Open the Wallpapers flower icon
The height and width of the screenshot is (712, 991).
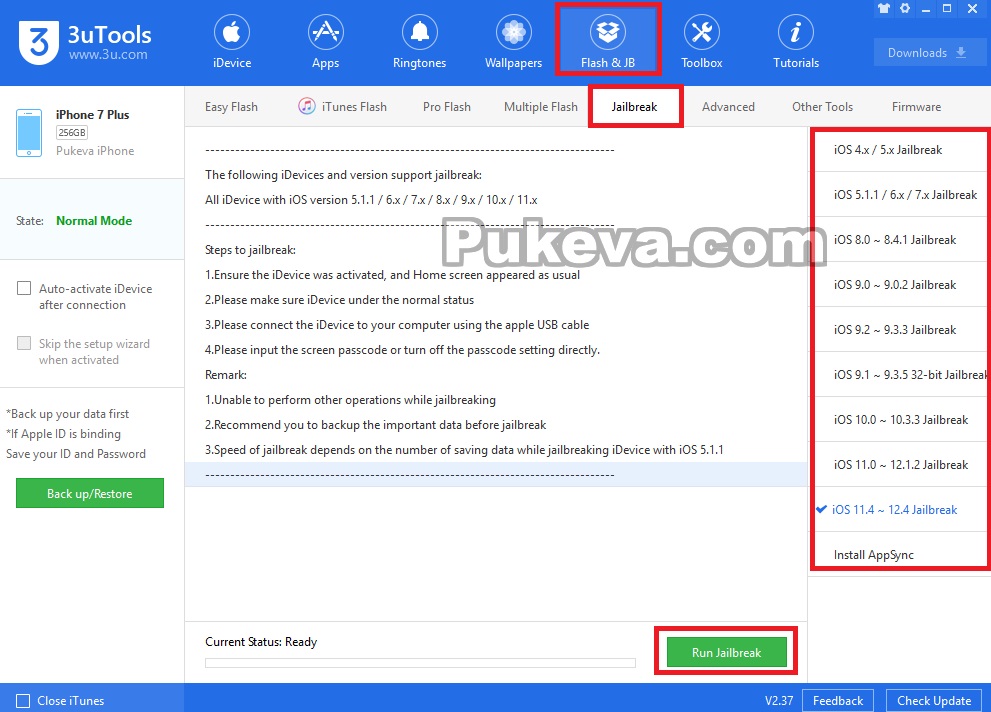pos(513,32)
